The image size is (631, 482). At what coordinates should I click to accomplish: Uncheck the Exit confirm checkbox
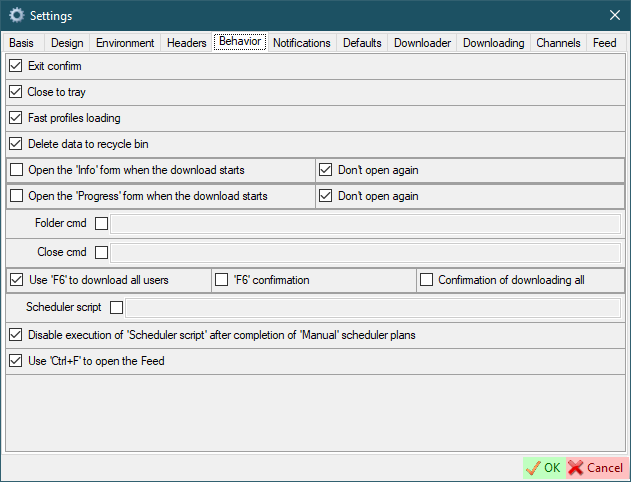[x=15, y=66]
